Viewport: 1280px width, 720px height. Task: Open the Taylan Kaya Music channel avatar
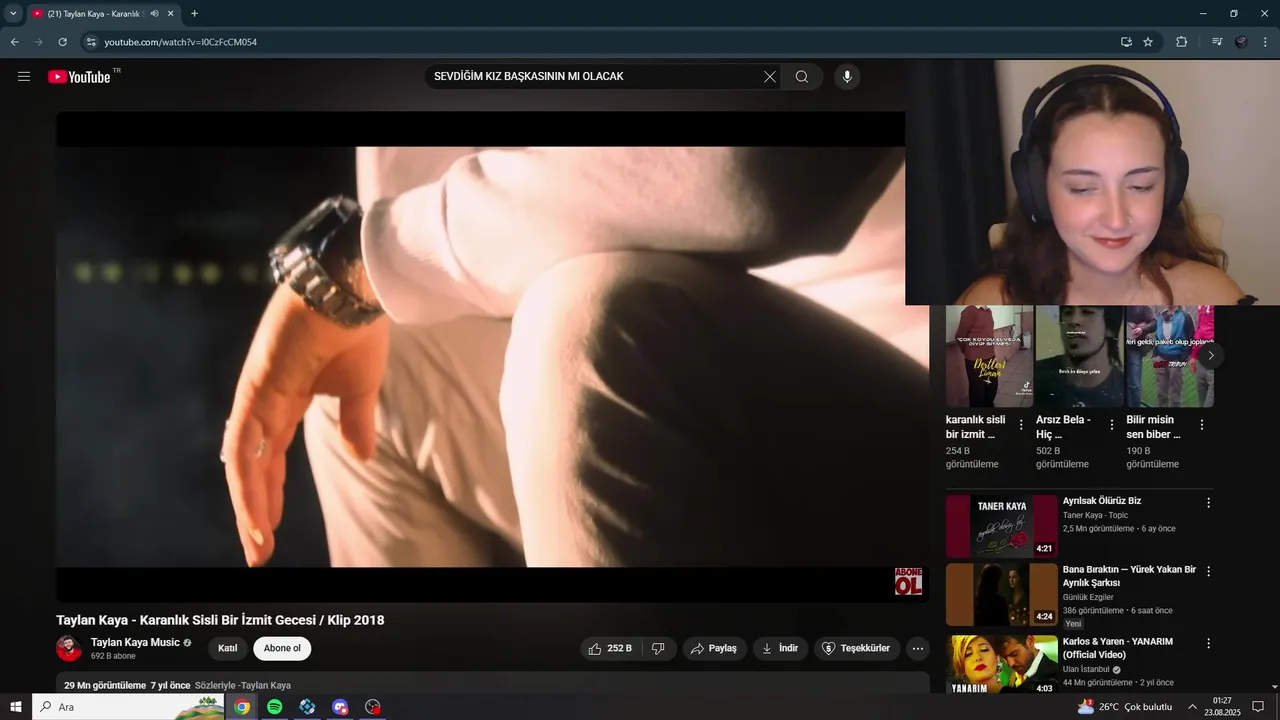click(x=69, y=648)
